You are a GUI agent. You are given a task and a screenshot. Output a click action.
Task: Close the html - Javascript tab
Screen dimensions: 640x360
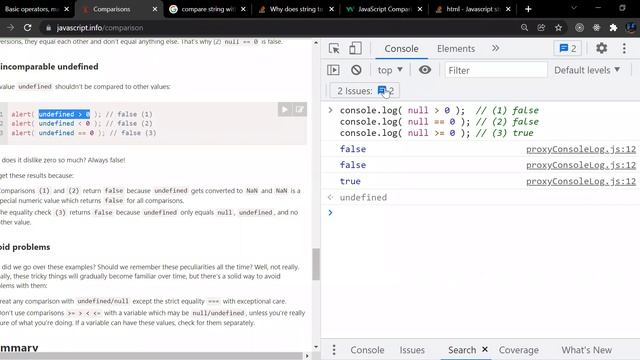coord(508,9)
